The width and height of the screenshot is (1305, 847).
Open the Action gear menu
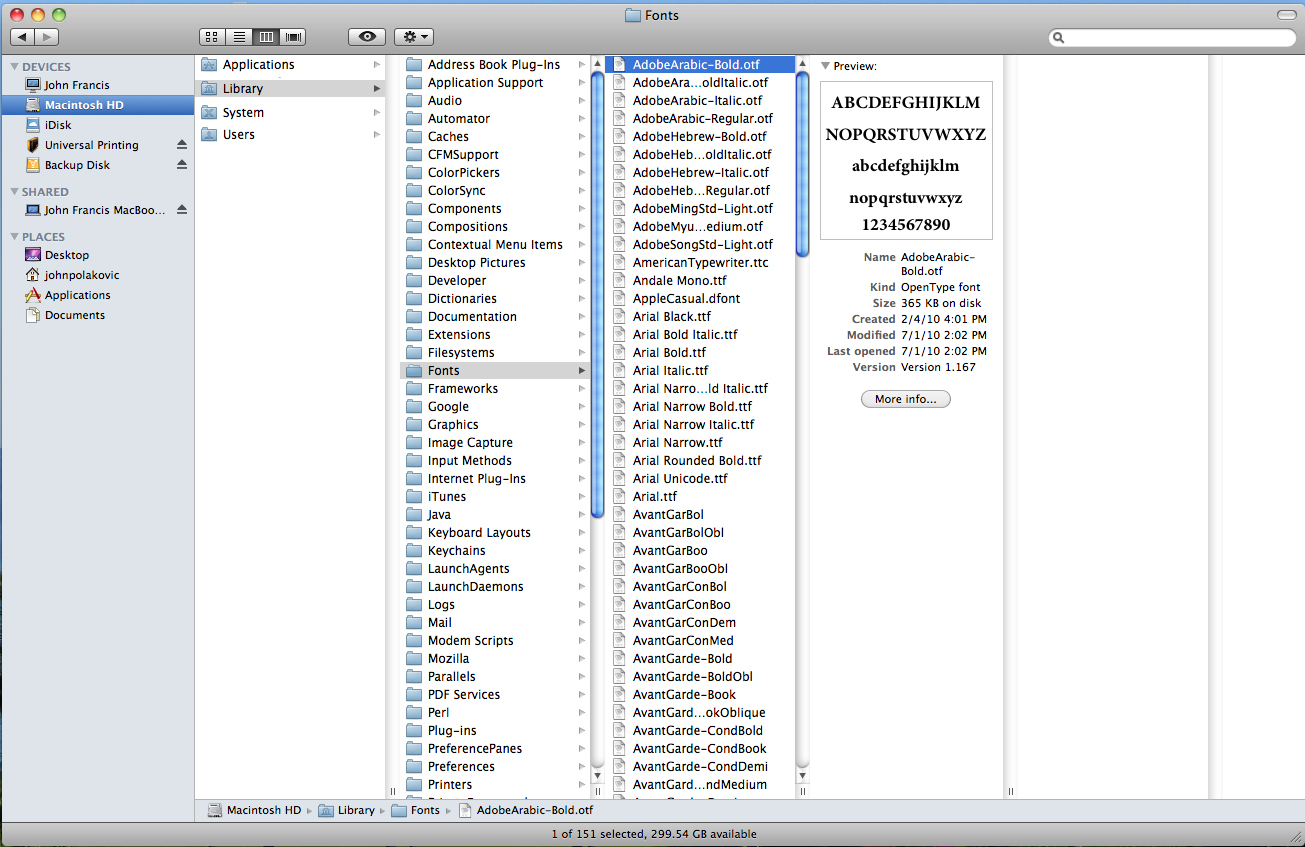coord(413,37)
